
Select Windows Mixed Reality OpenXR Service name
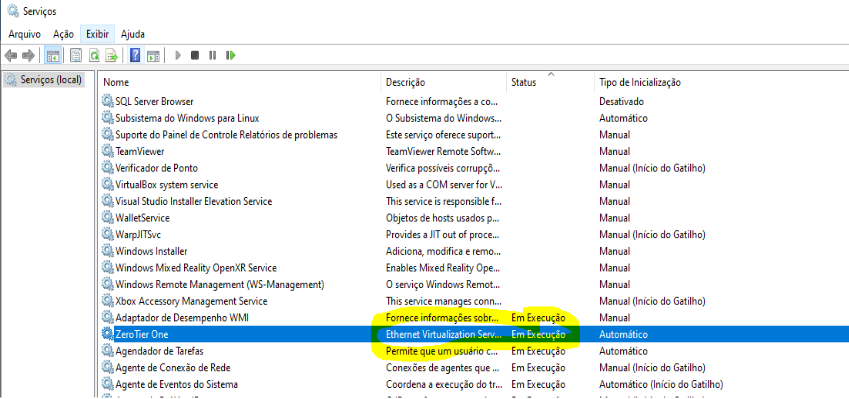pyautogui.click(x=196, y=268)
